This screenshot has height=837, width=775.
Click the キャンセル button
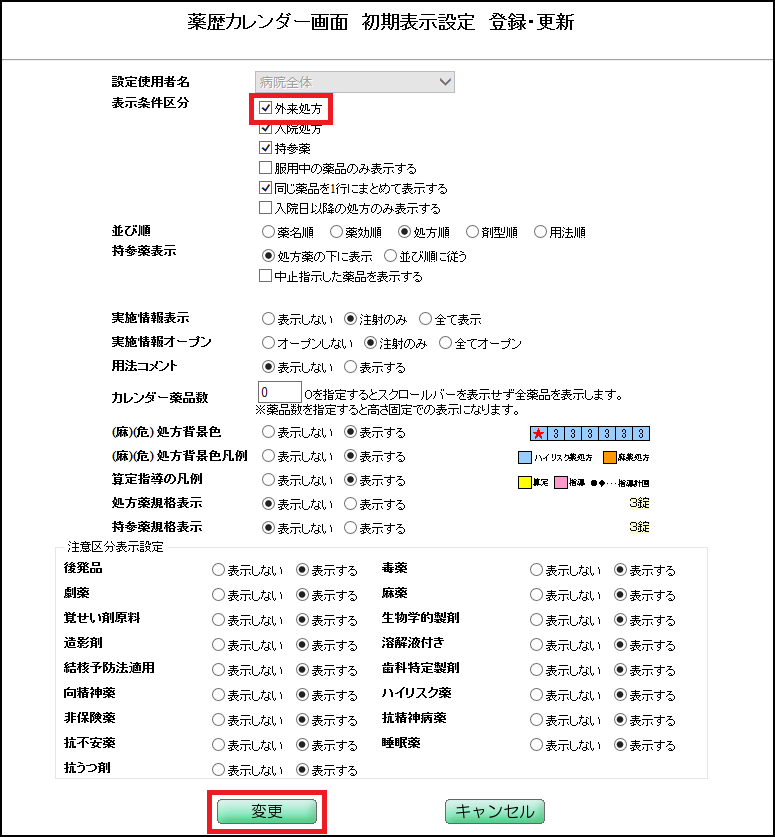tap(495, 811)
